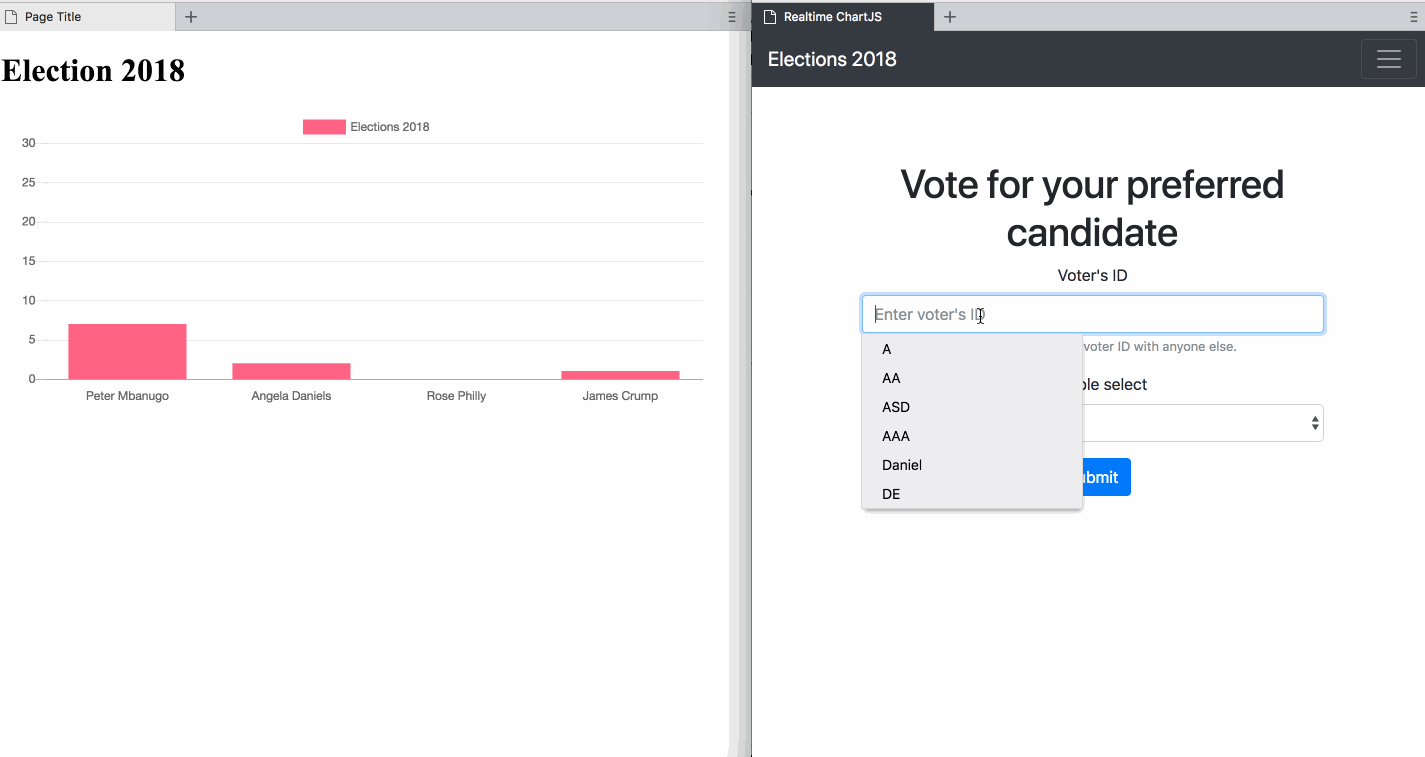This screenshot has width=1425, height=757.
Task: Click the Angela Daniels bar in chart
Action: (x=291, y=371)
